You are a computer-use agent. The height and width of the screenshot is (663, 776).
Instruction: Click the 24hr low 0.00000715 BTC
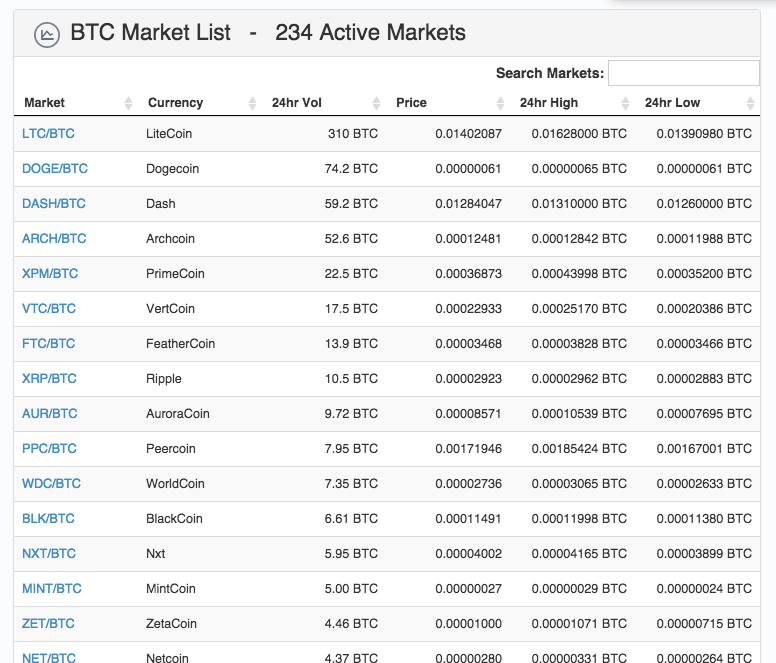[704, 623]
